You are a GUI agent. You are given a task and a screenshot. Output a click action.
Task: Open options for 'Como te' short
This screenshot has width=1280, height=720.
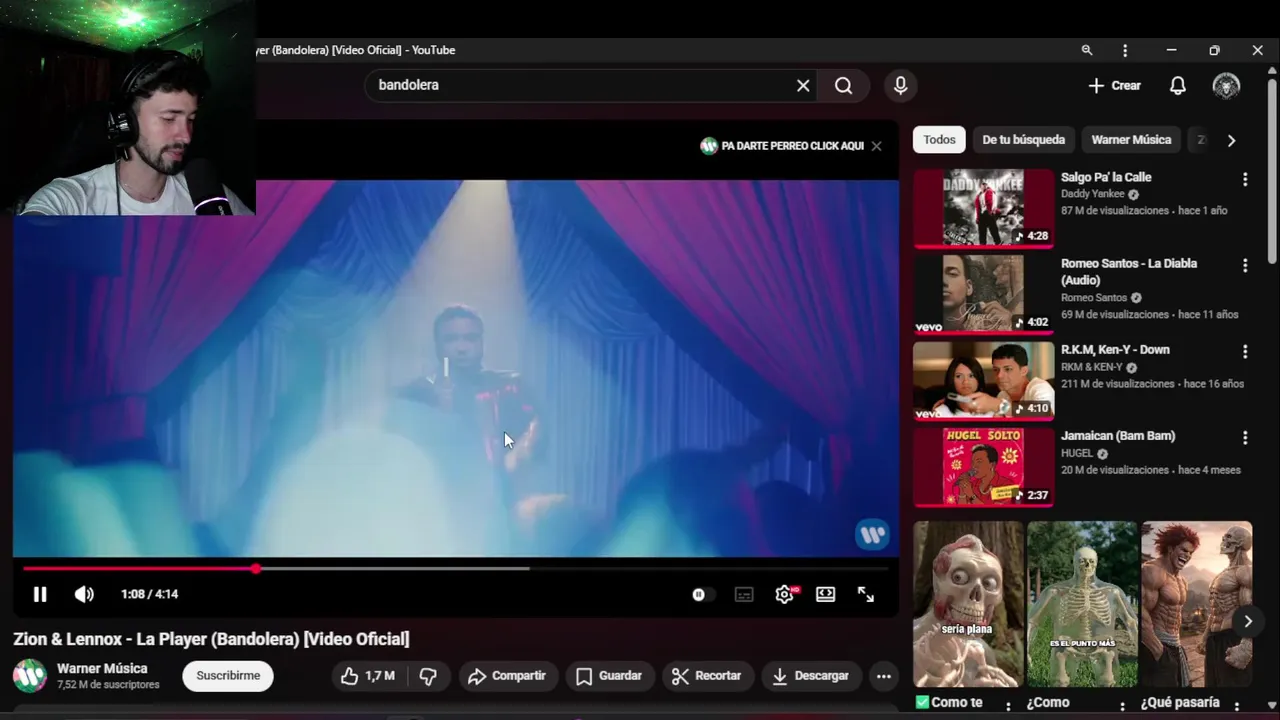pyautogui.click(x=1008, y=706)
